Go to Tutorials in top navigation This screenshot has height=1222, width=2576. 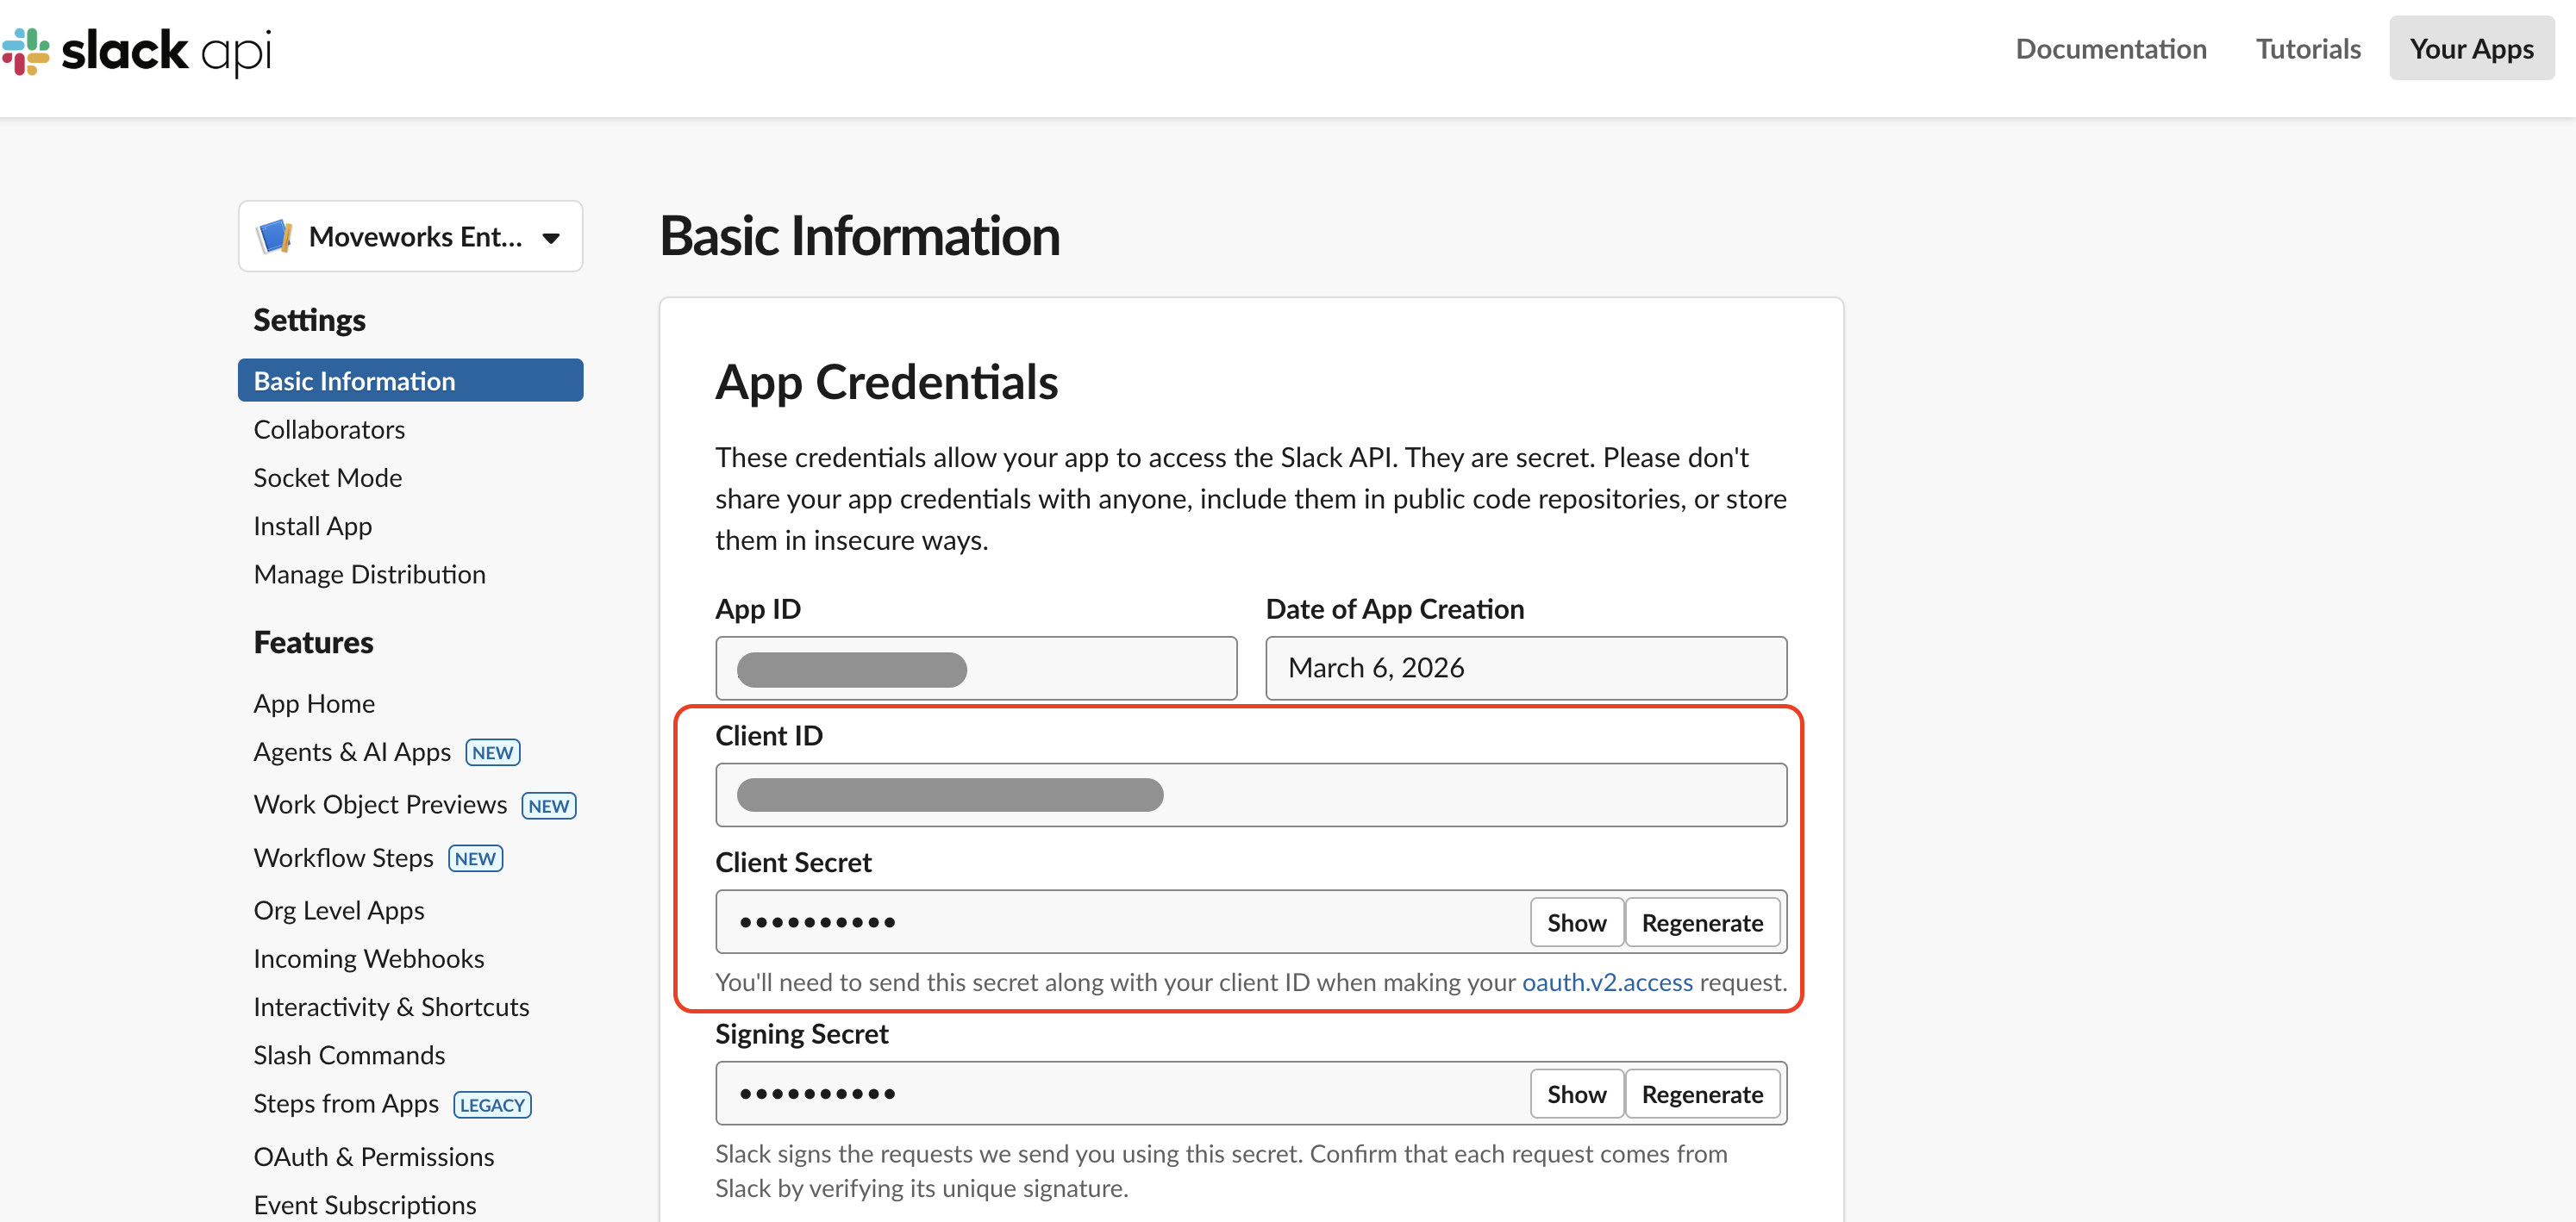click(2307, 49)
